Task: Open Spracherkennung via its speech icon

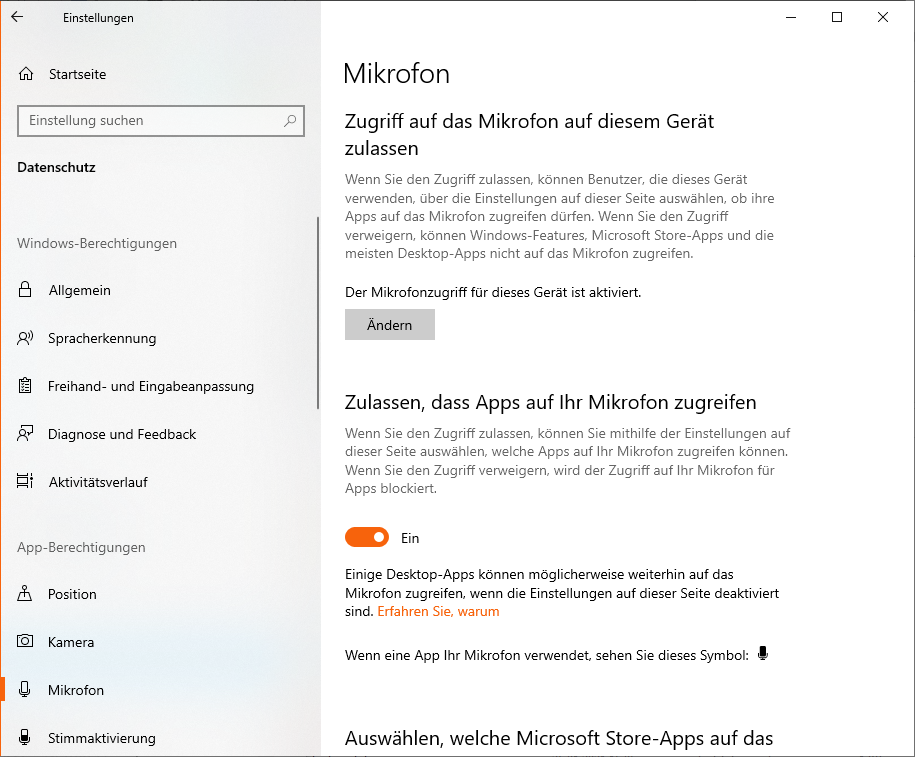Action: pyautogui.click(x=25, y=338)
